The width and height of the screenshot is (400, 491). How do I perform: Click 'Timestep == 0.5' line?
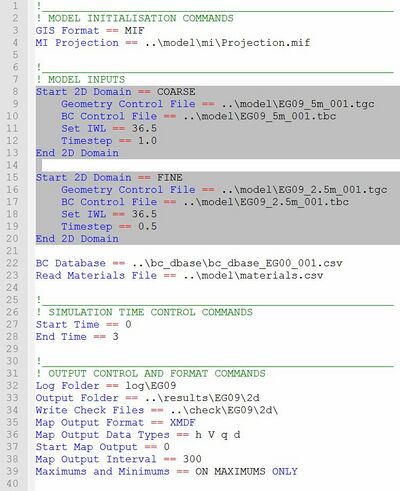click(109, 226)
